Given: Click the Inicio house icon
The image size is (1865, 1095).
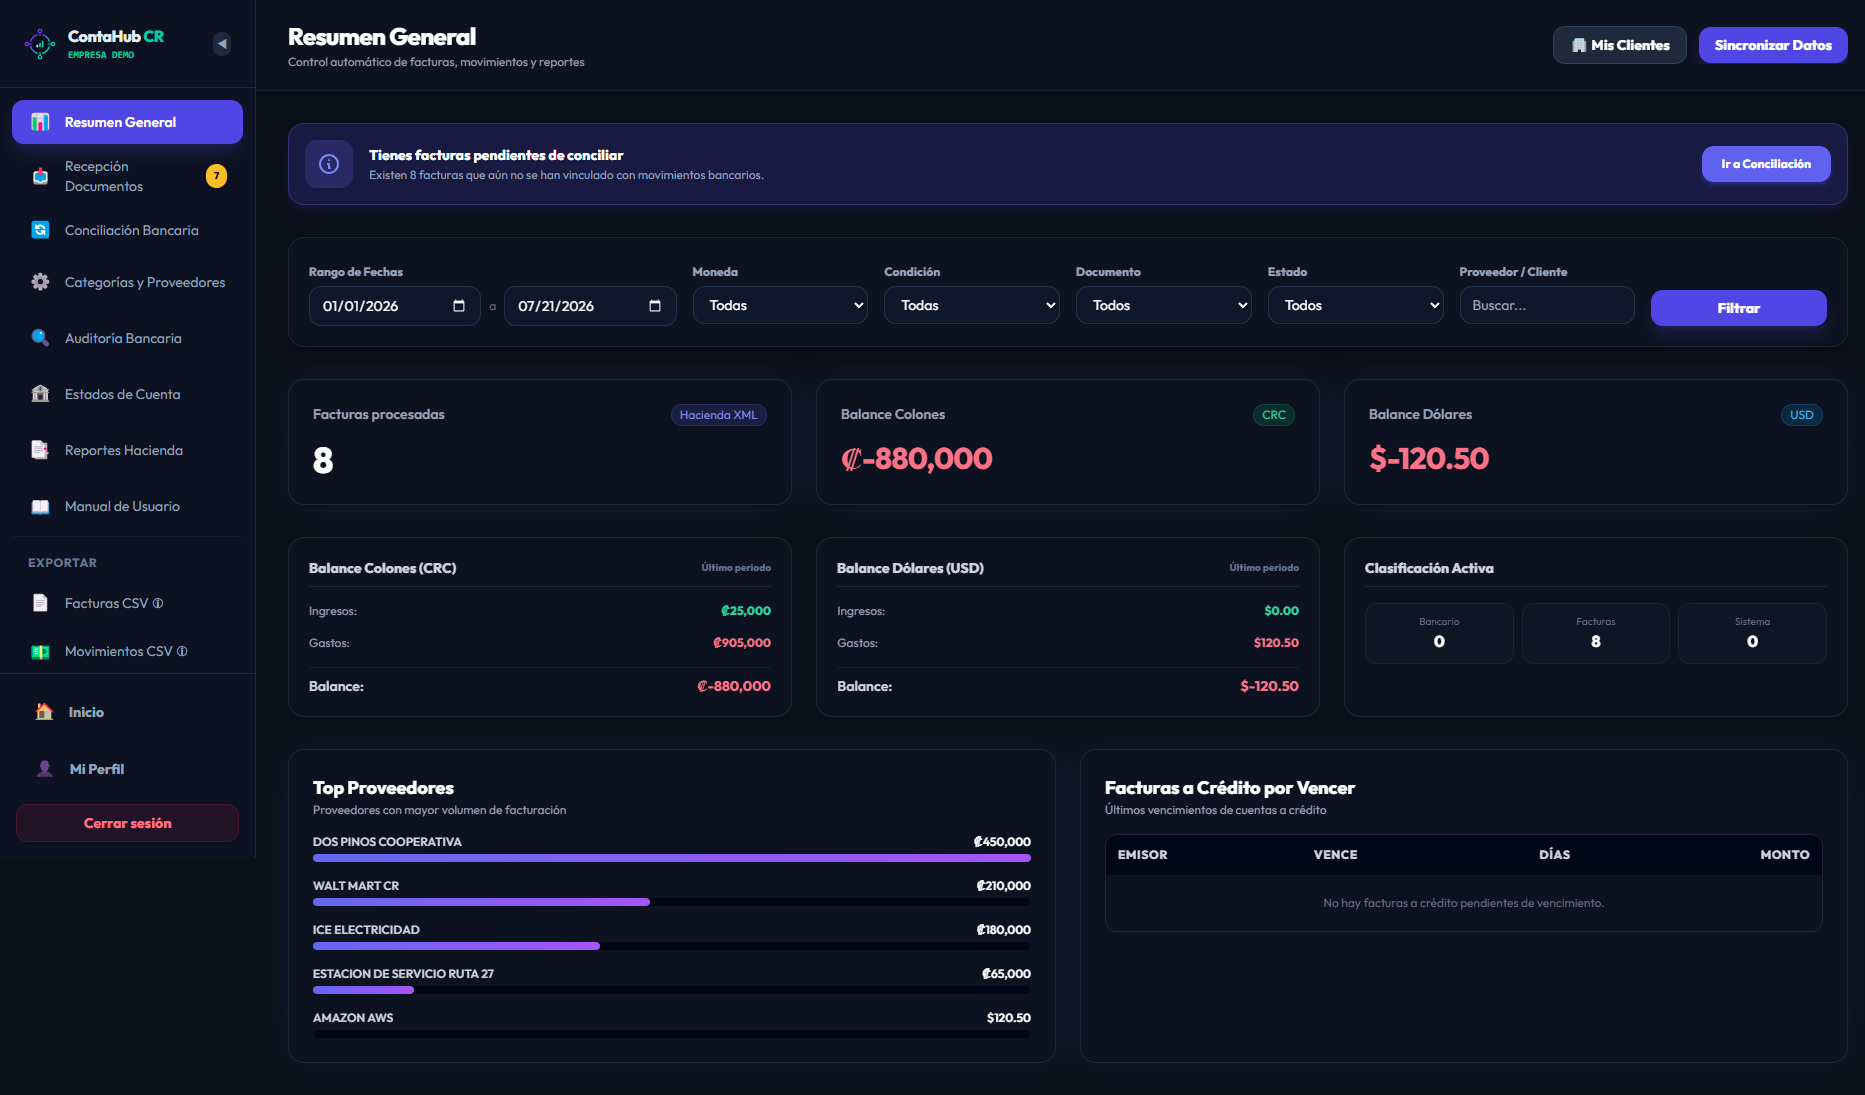Looking at the screenshot, I should (x=44, y=712).
